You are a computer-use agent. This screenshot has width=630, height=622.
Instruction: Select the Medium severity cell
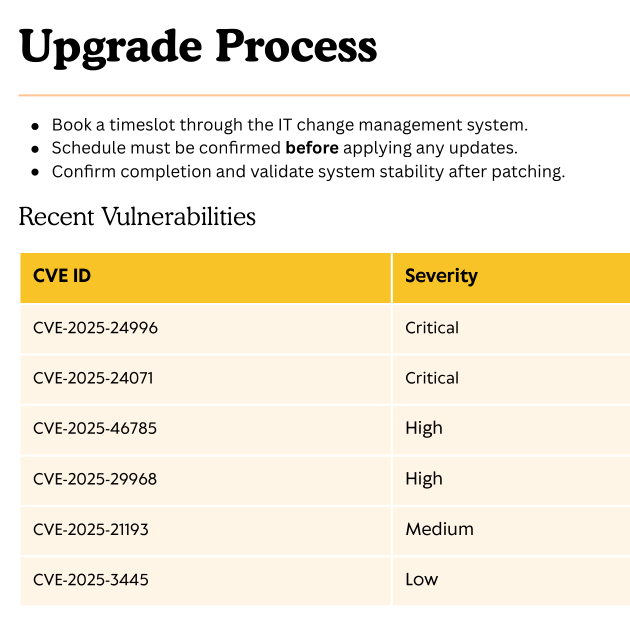[x=439, y=529]
